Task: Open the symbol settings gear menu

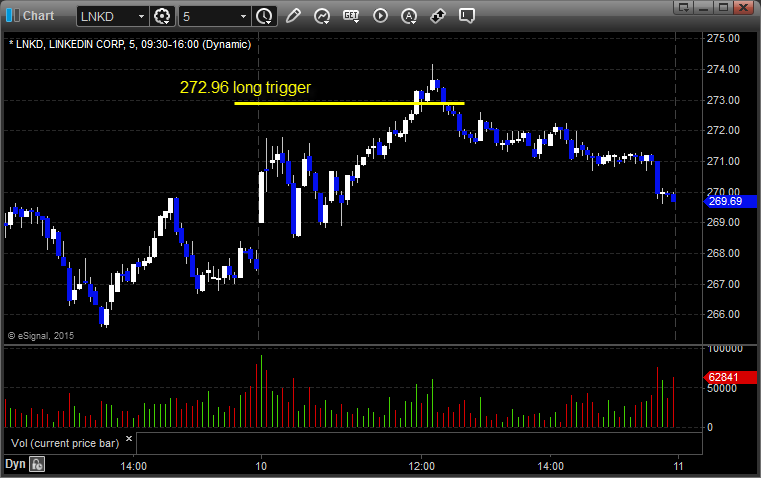Action: point(162,16)
